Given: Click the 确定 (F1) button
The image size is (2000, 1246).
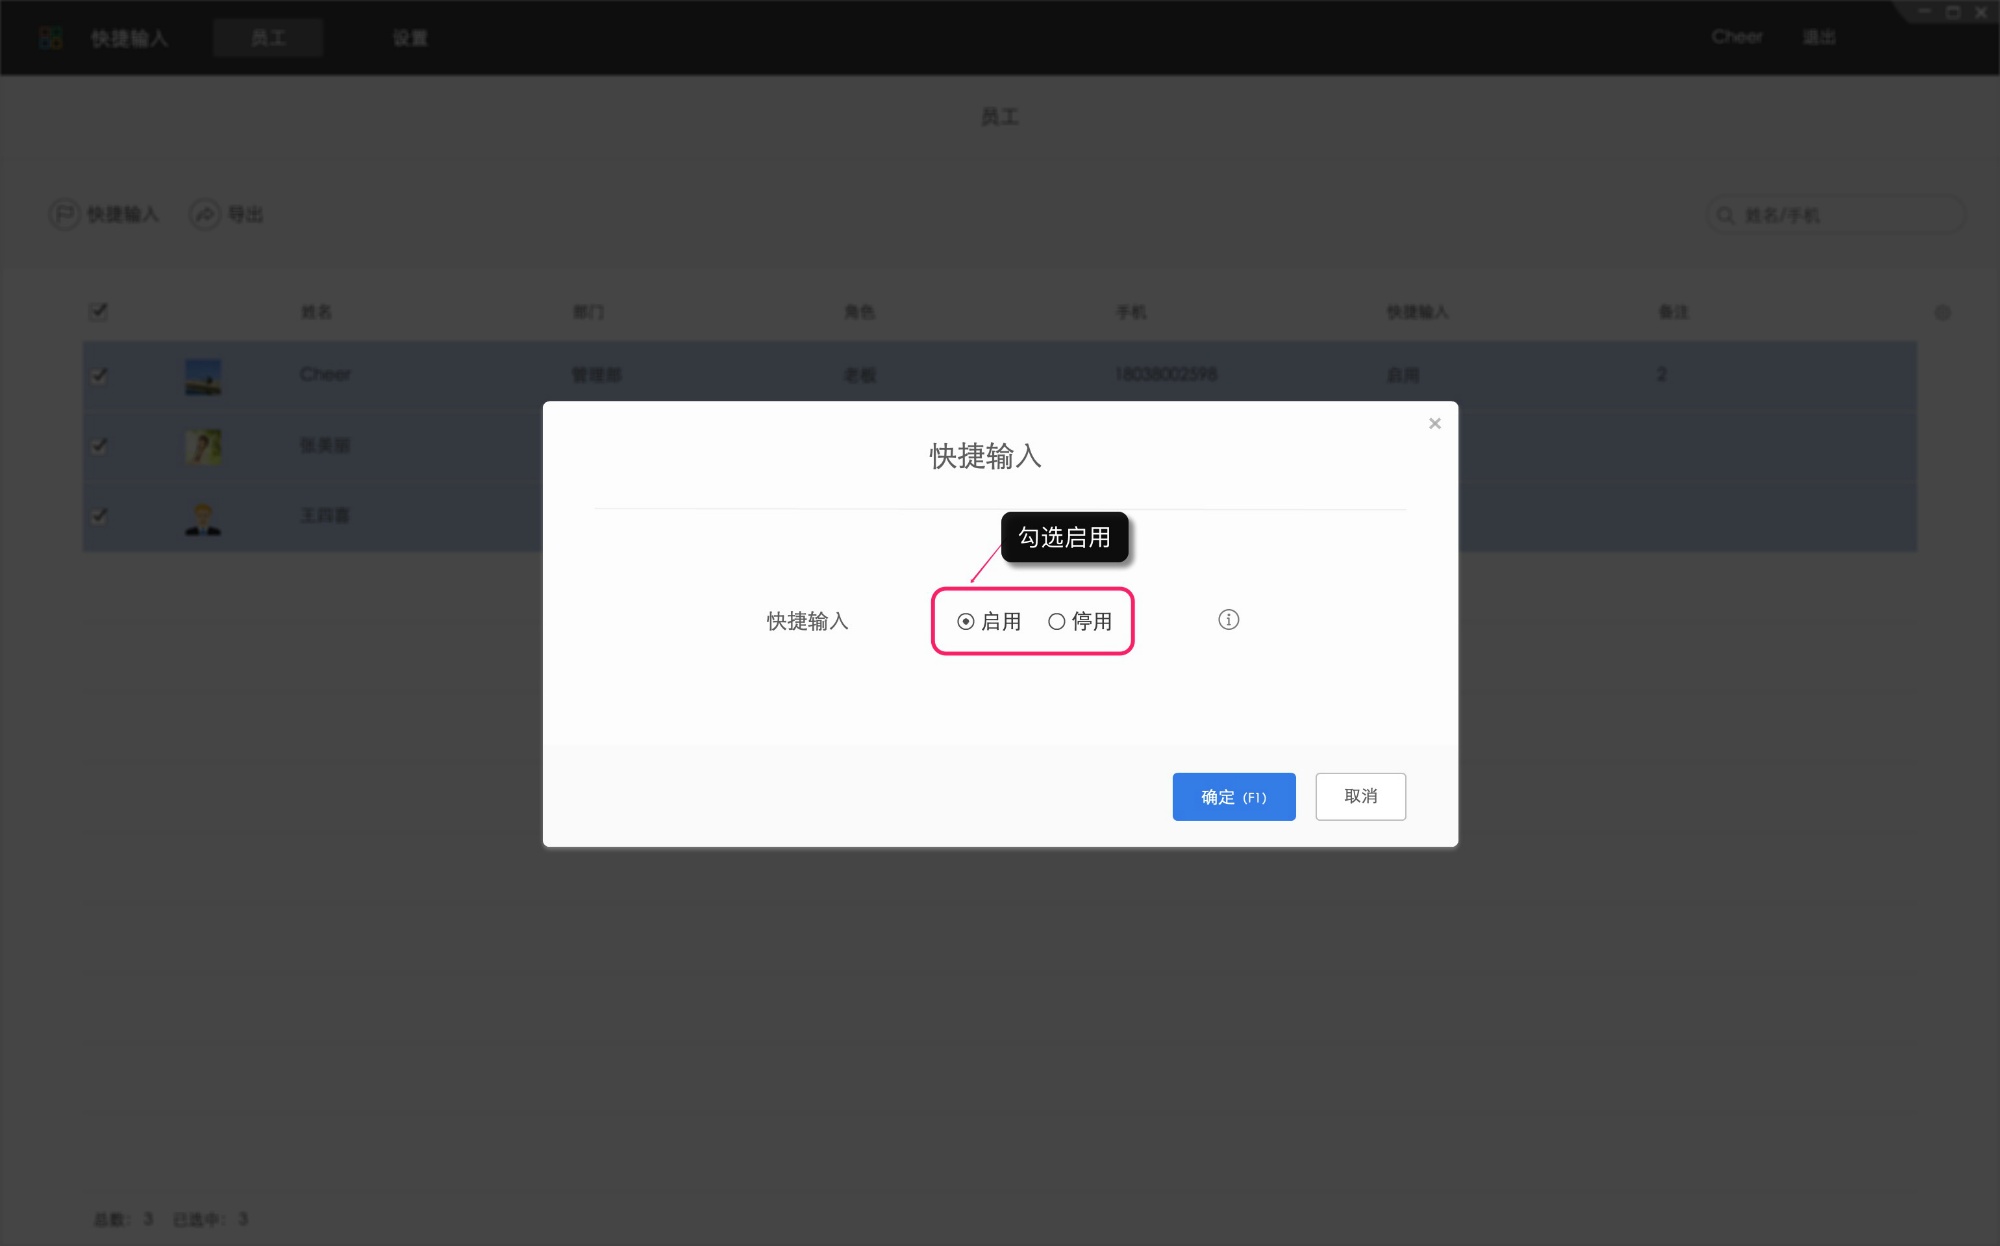Looking at the screenshot, I should click(1233, 797).
